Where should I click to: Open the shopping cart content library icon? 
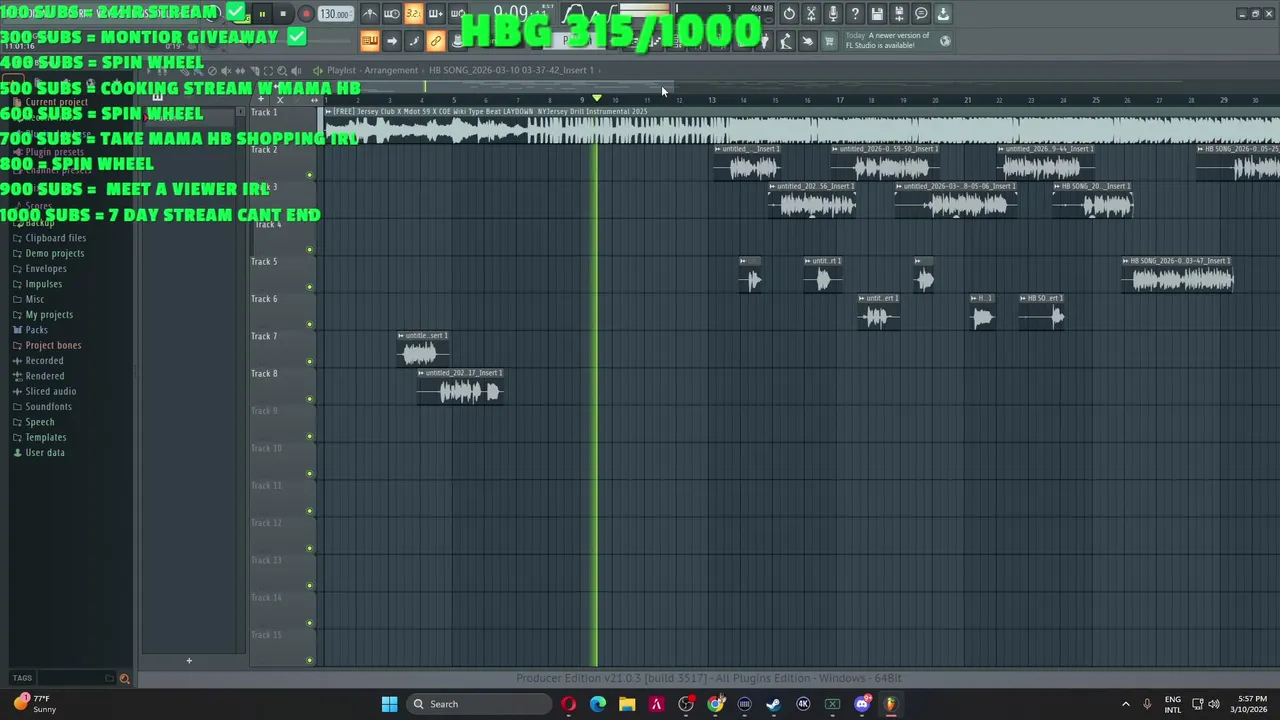(829, 41)
